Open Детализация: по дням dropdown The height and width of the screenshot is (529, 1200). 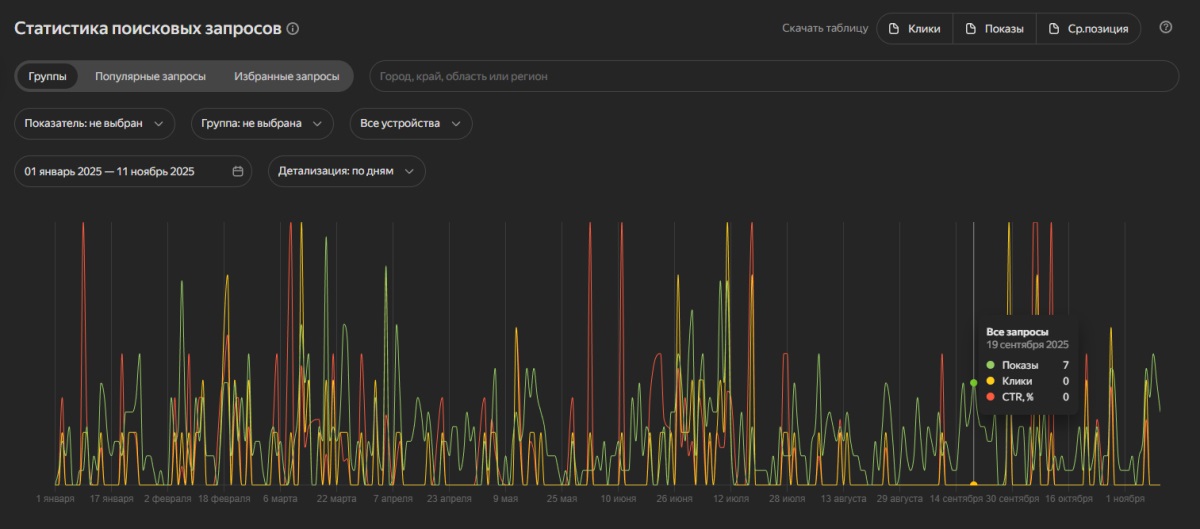[347, 171]
